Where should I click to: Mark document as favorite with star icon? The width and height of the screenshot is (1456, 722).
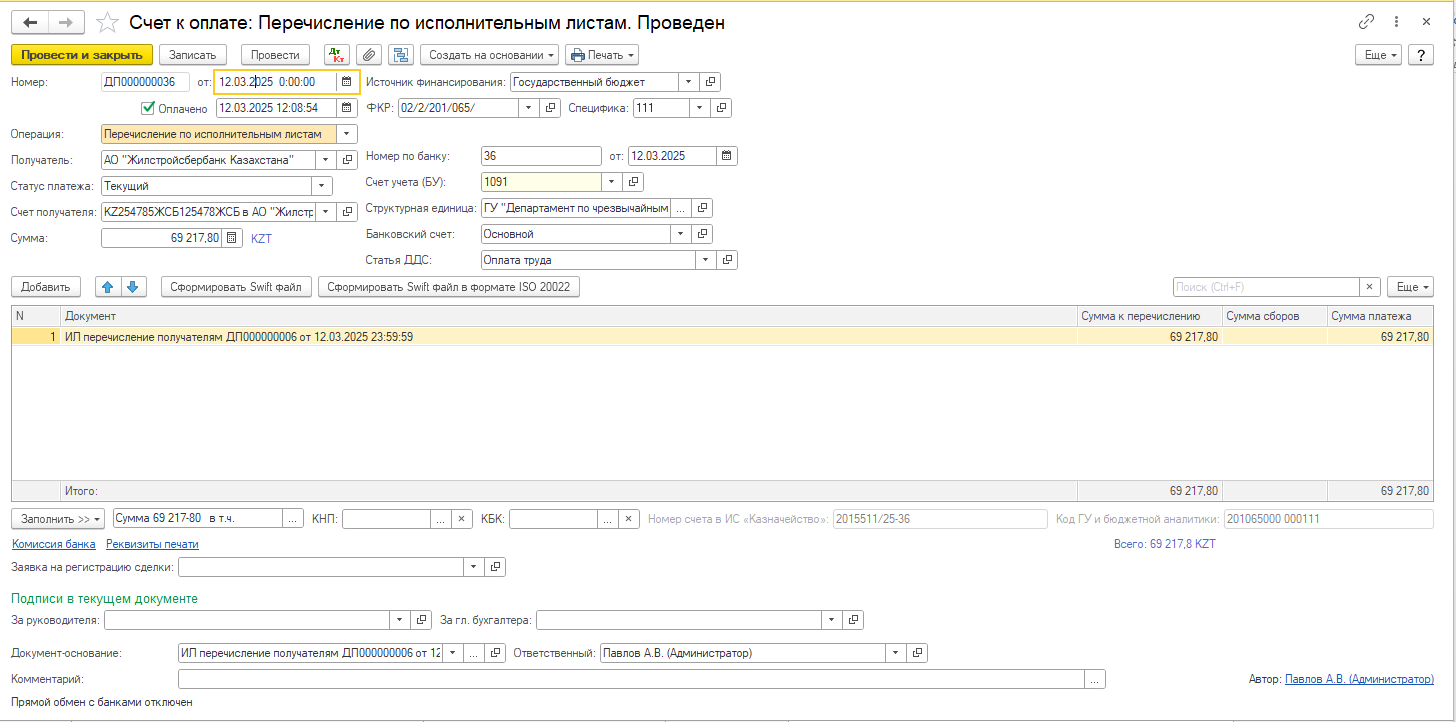[107, 22]
